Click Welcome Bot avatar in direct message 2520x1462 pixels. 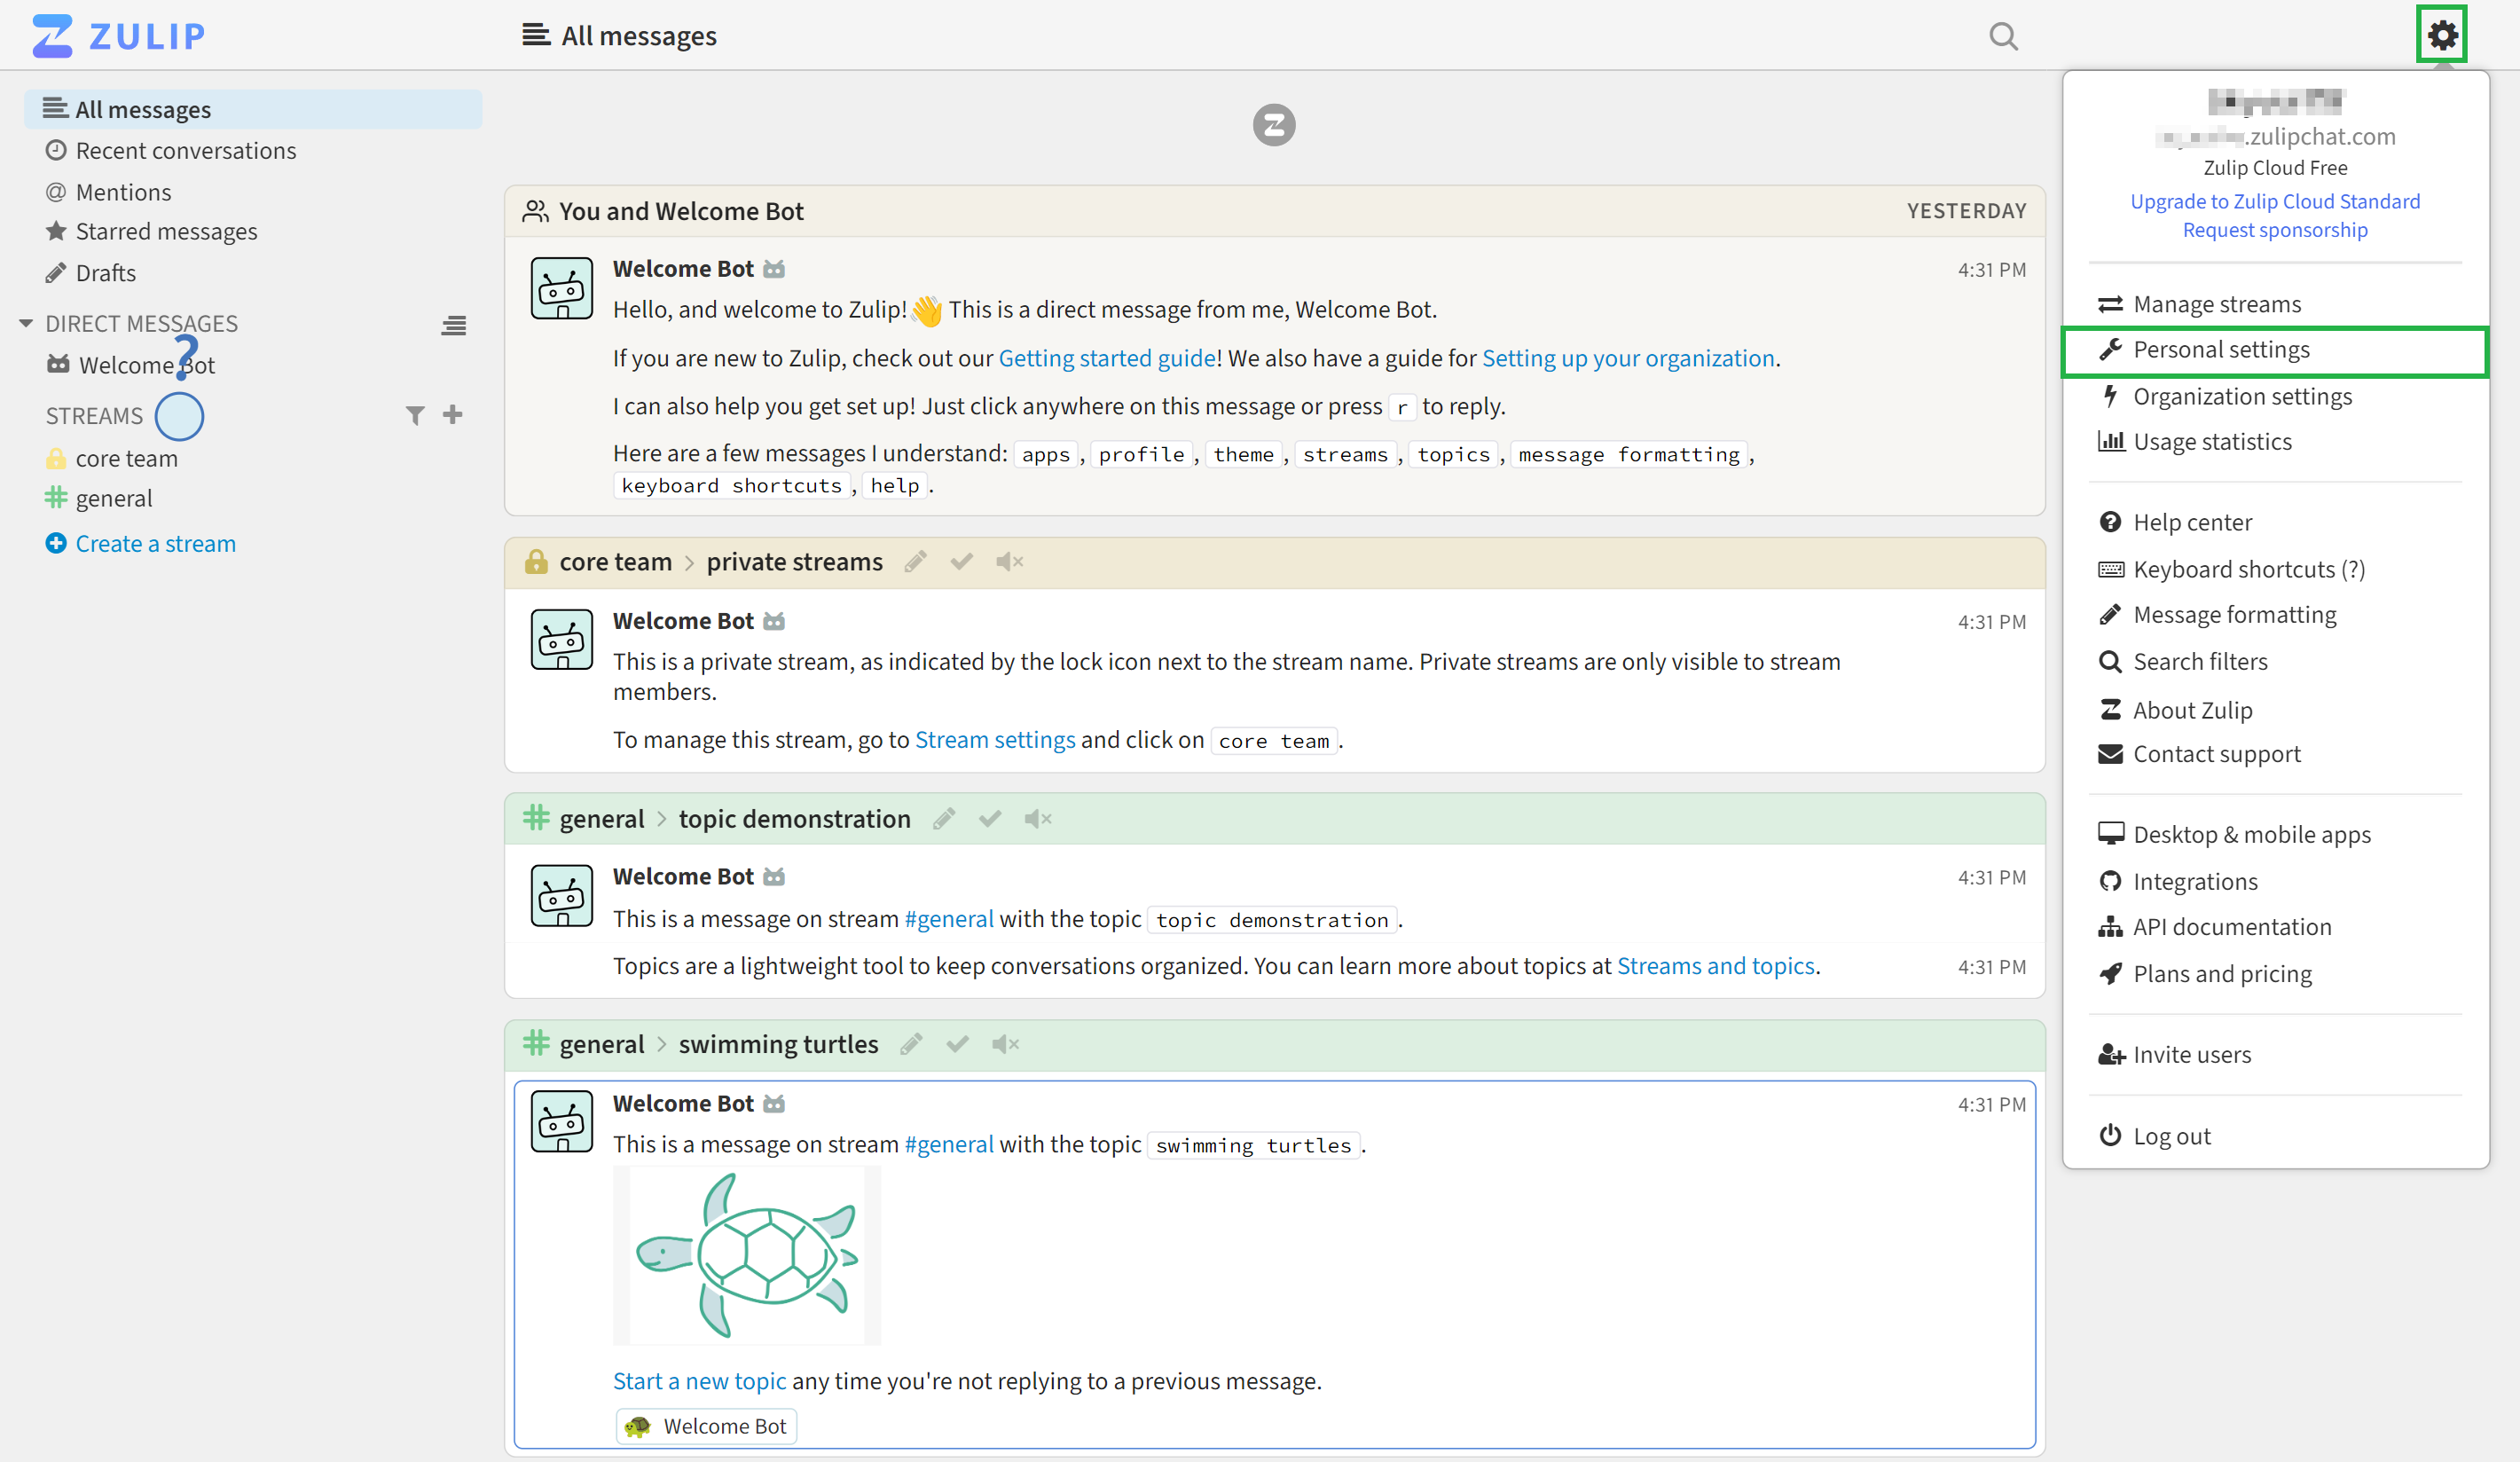pyautogui.click(x=561, y=288)
